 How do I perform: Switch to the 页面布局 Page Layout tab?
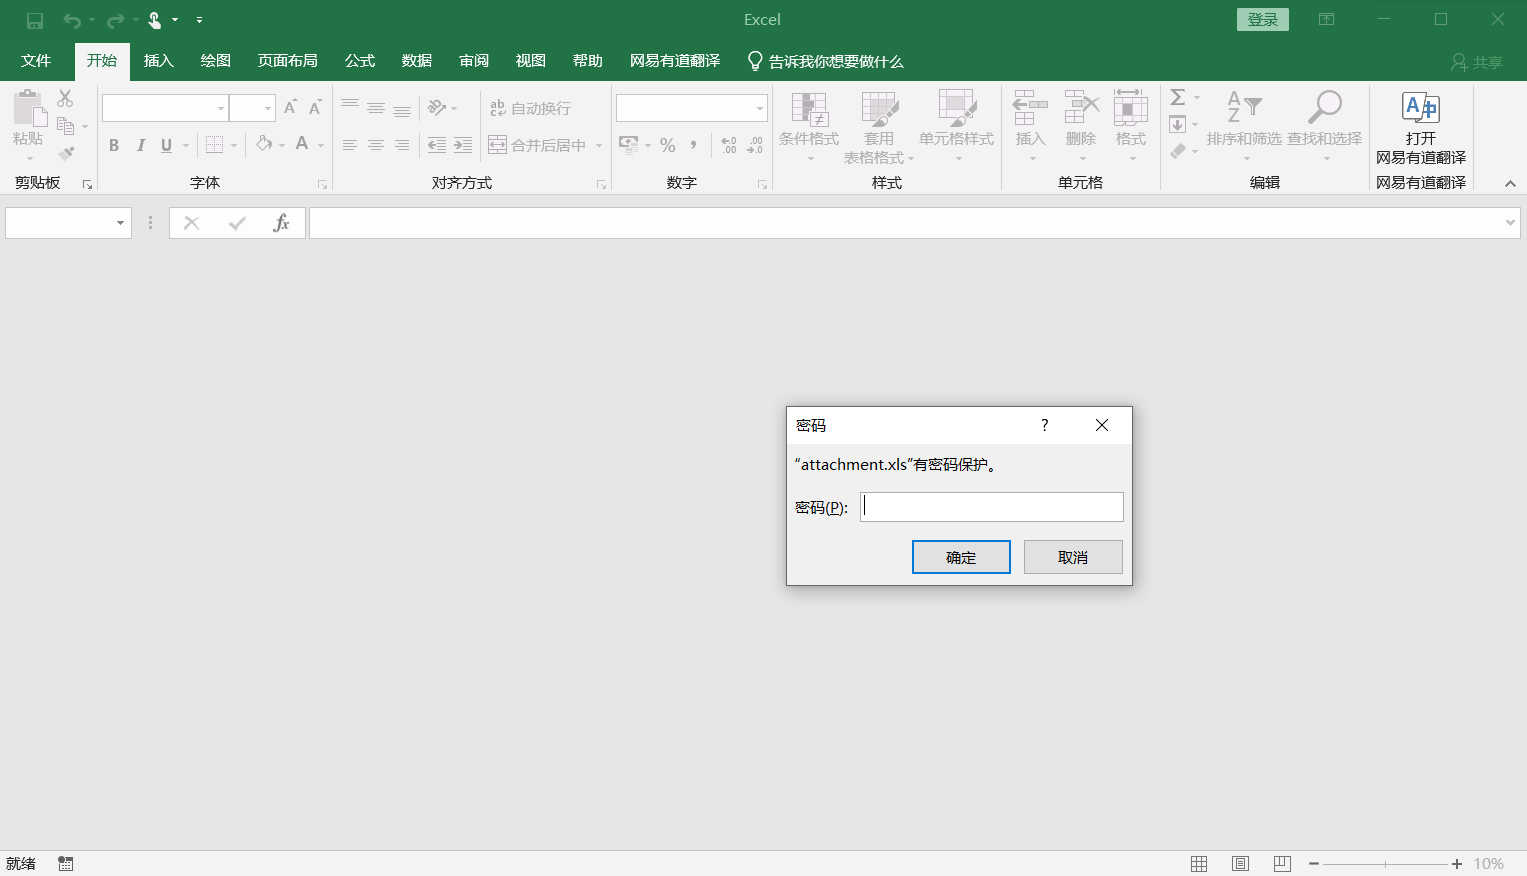click(288, 61)
